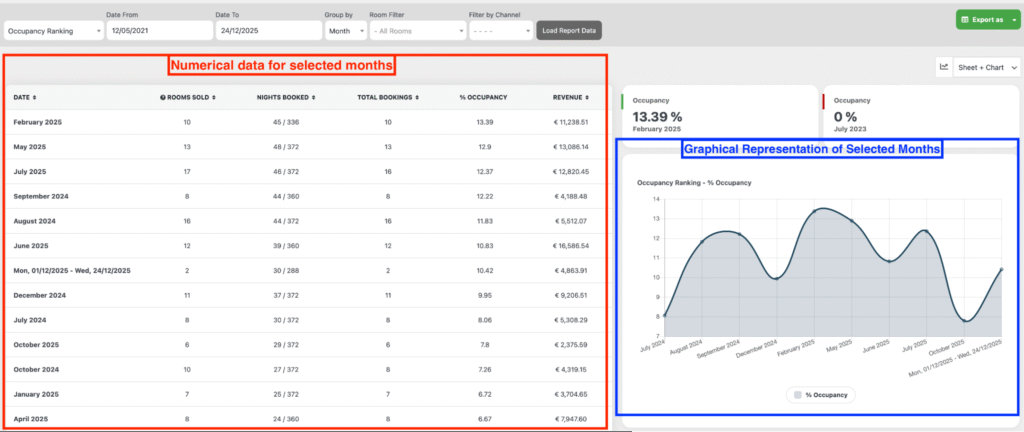The height and width of the screenshot is (432, 1024).
Task: Expand the Sheet + Chart view selector
Action: (x=987, y=67)
